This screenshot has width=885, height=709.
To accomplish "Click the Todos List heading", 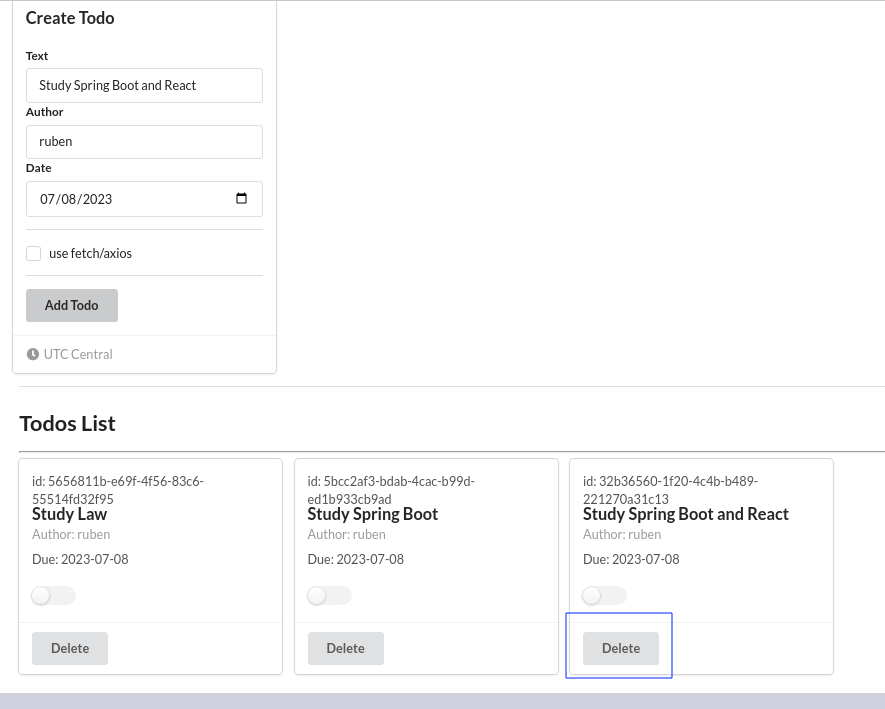I will point(67,423).
